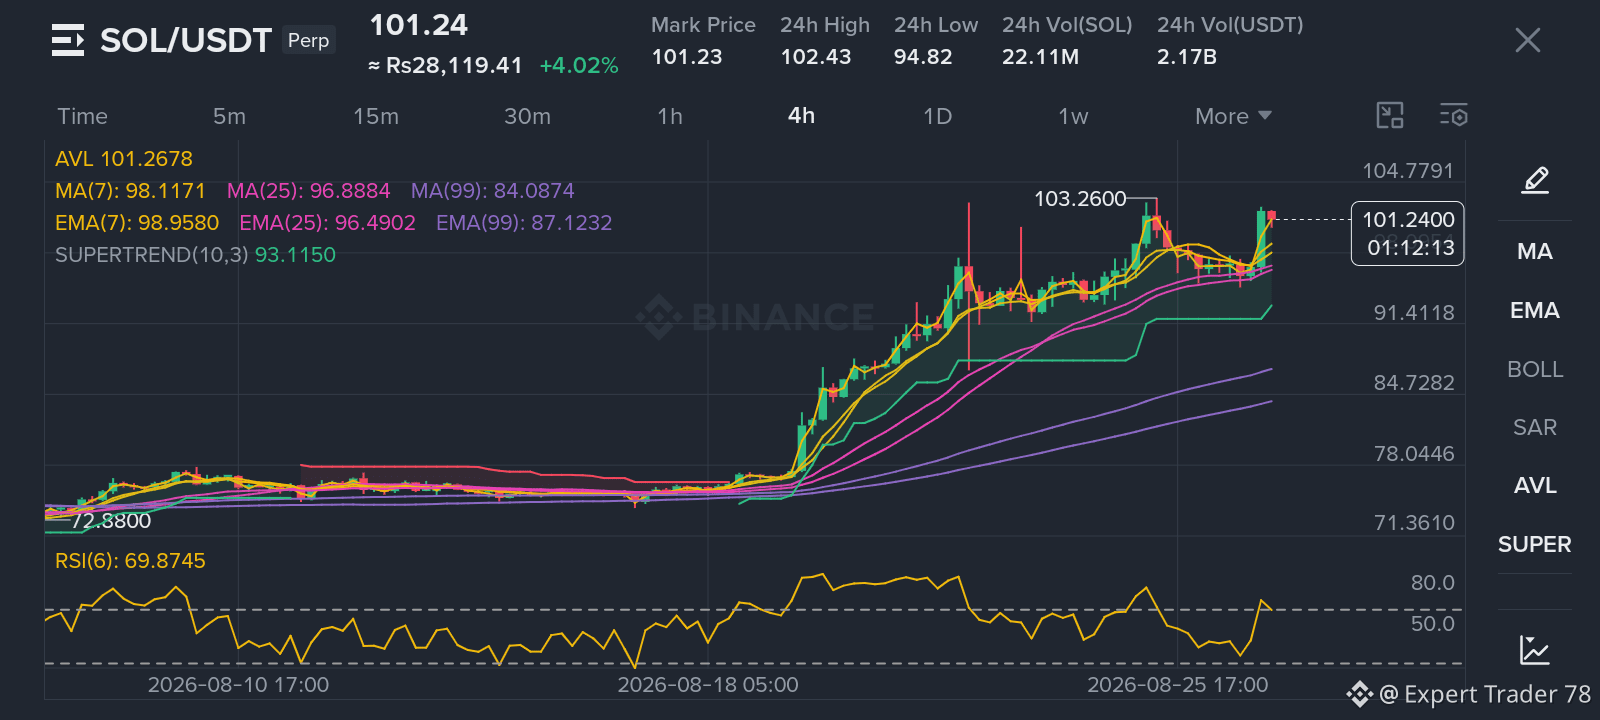1600x720 pixels.
Task: Click the Perp contract badge
Action: coord(308,40)
